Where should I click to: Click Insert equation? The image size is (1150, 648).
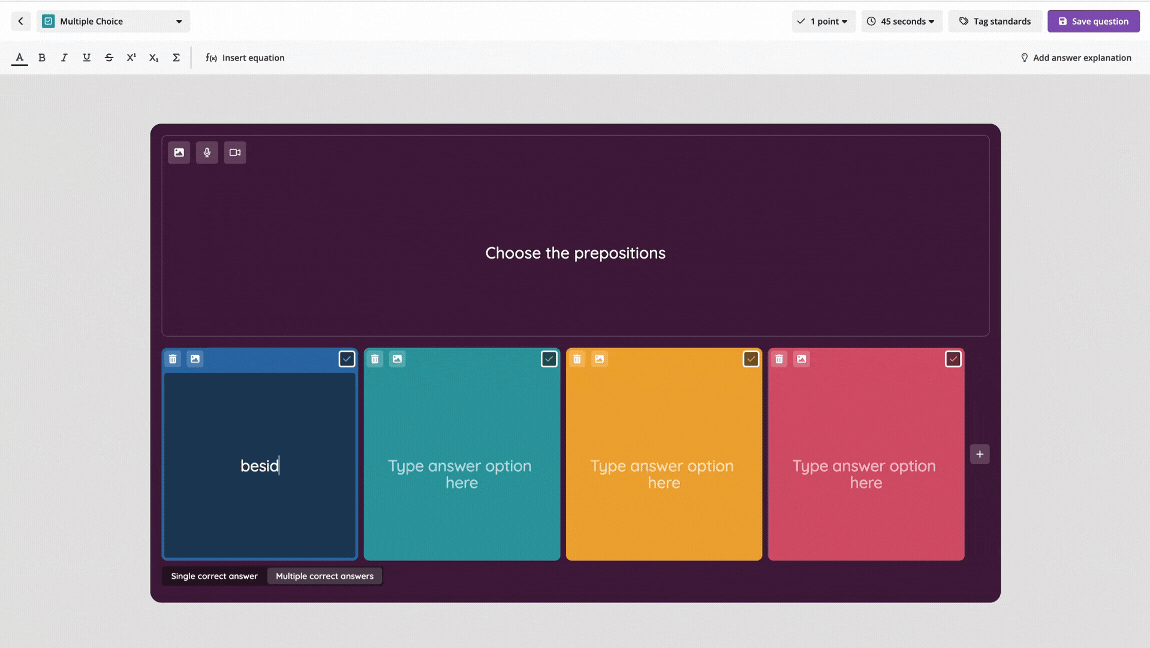[x=245, y=58]
